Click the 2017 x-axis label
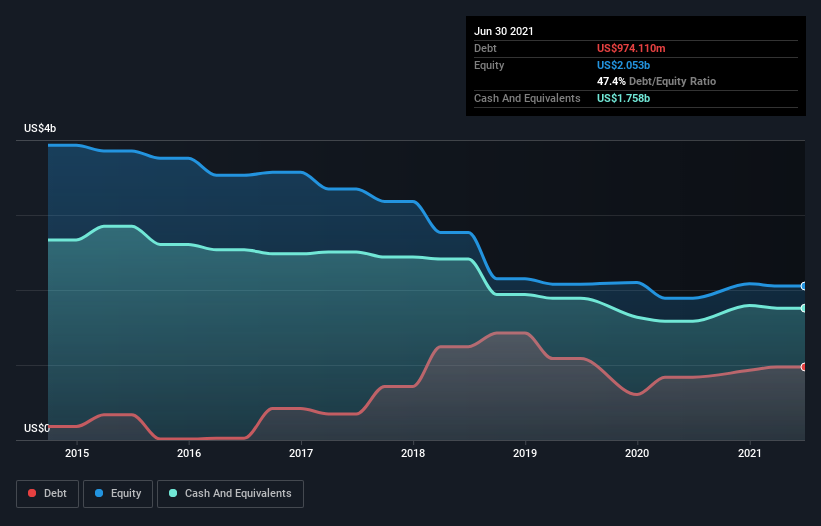 [x=301, y=453]
